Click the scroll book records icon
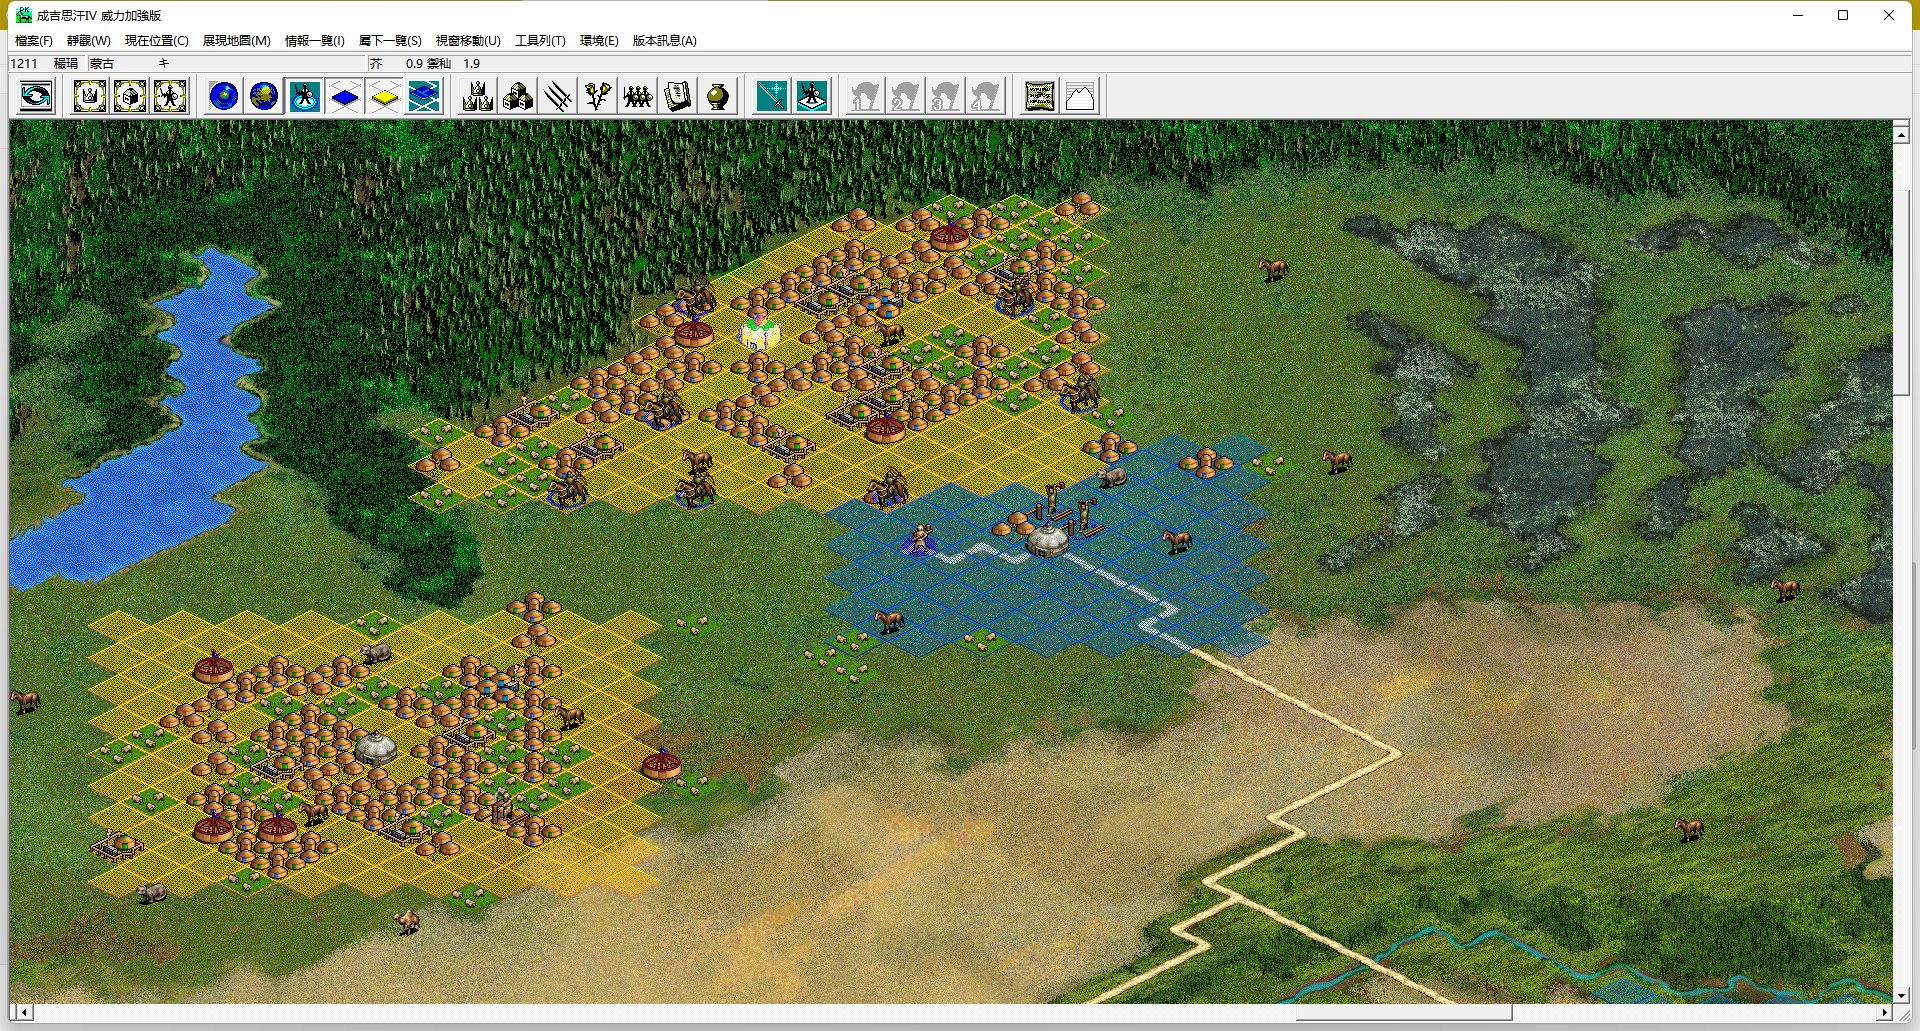Screen dimensions: 1920x1031 tap(678, 97)
